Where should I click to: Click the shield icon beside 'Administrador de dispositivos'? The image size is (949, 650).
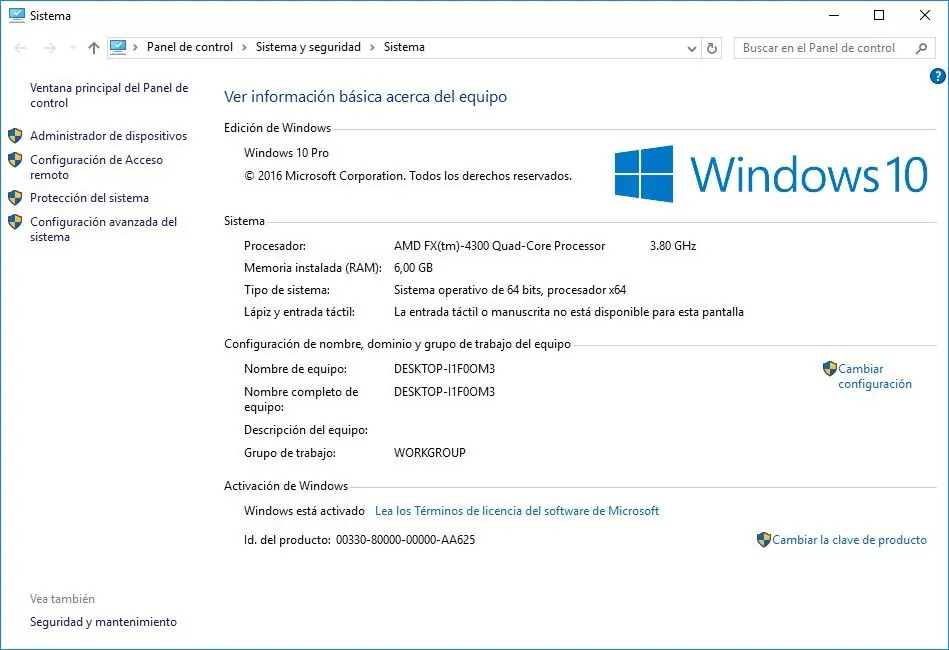click(16, 136)
